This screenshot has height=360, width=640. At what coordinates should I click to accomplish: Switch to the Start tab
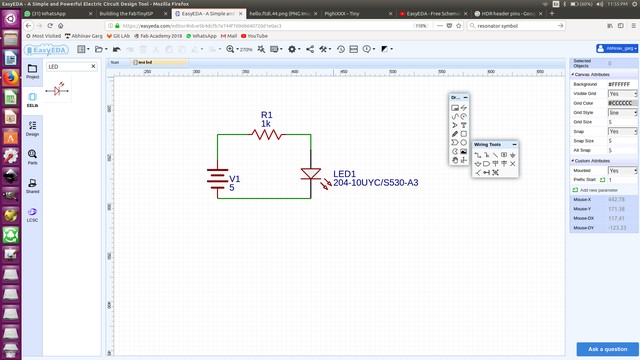click(x=115, y=62)
